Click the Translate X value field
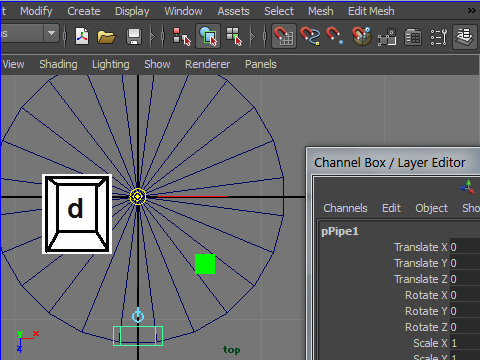 465,247
